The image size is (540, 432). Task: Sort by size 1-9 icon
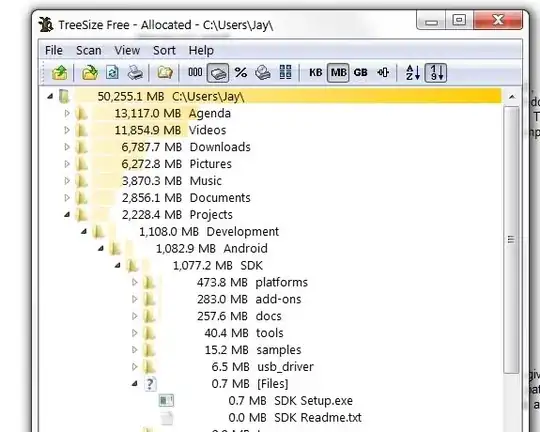(436, 73)
